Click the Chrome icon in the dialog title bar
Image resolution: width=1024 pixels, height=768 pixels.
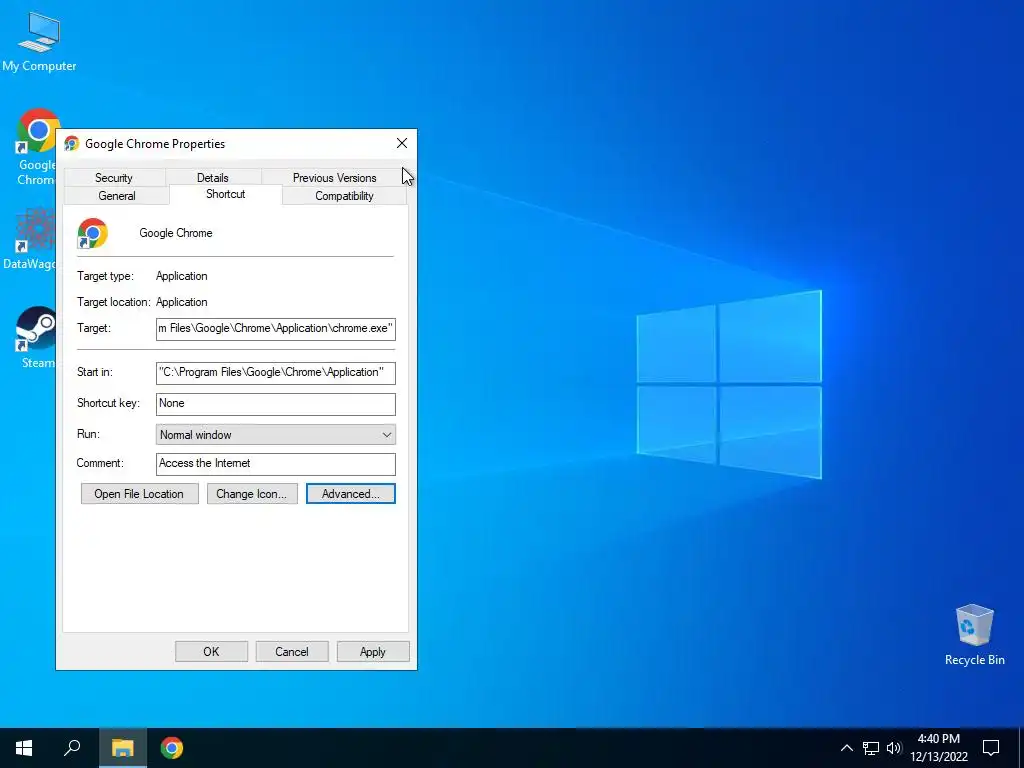pos(72,144)
